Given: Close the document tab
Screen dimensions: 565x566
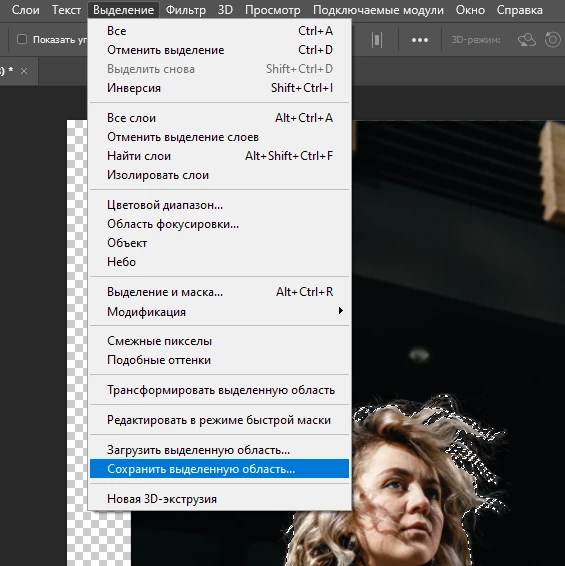Looking at the screenshot, I should (24, 71).
